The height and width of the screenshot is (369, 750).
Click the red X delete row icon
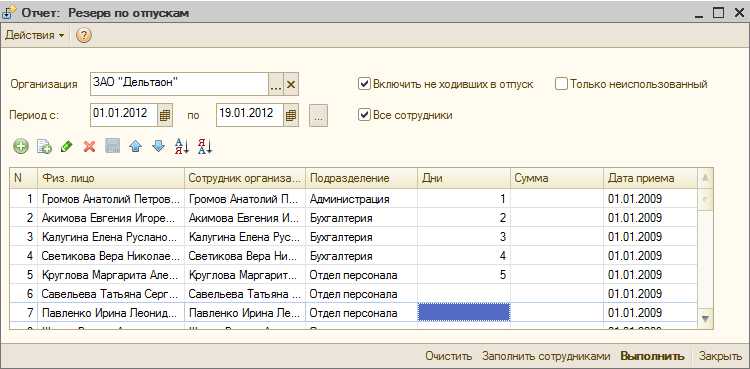tap(89, 147)
